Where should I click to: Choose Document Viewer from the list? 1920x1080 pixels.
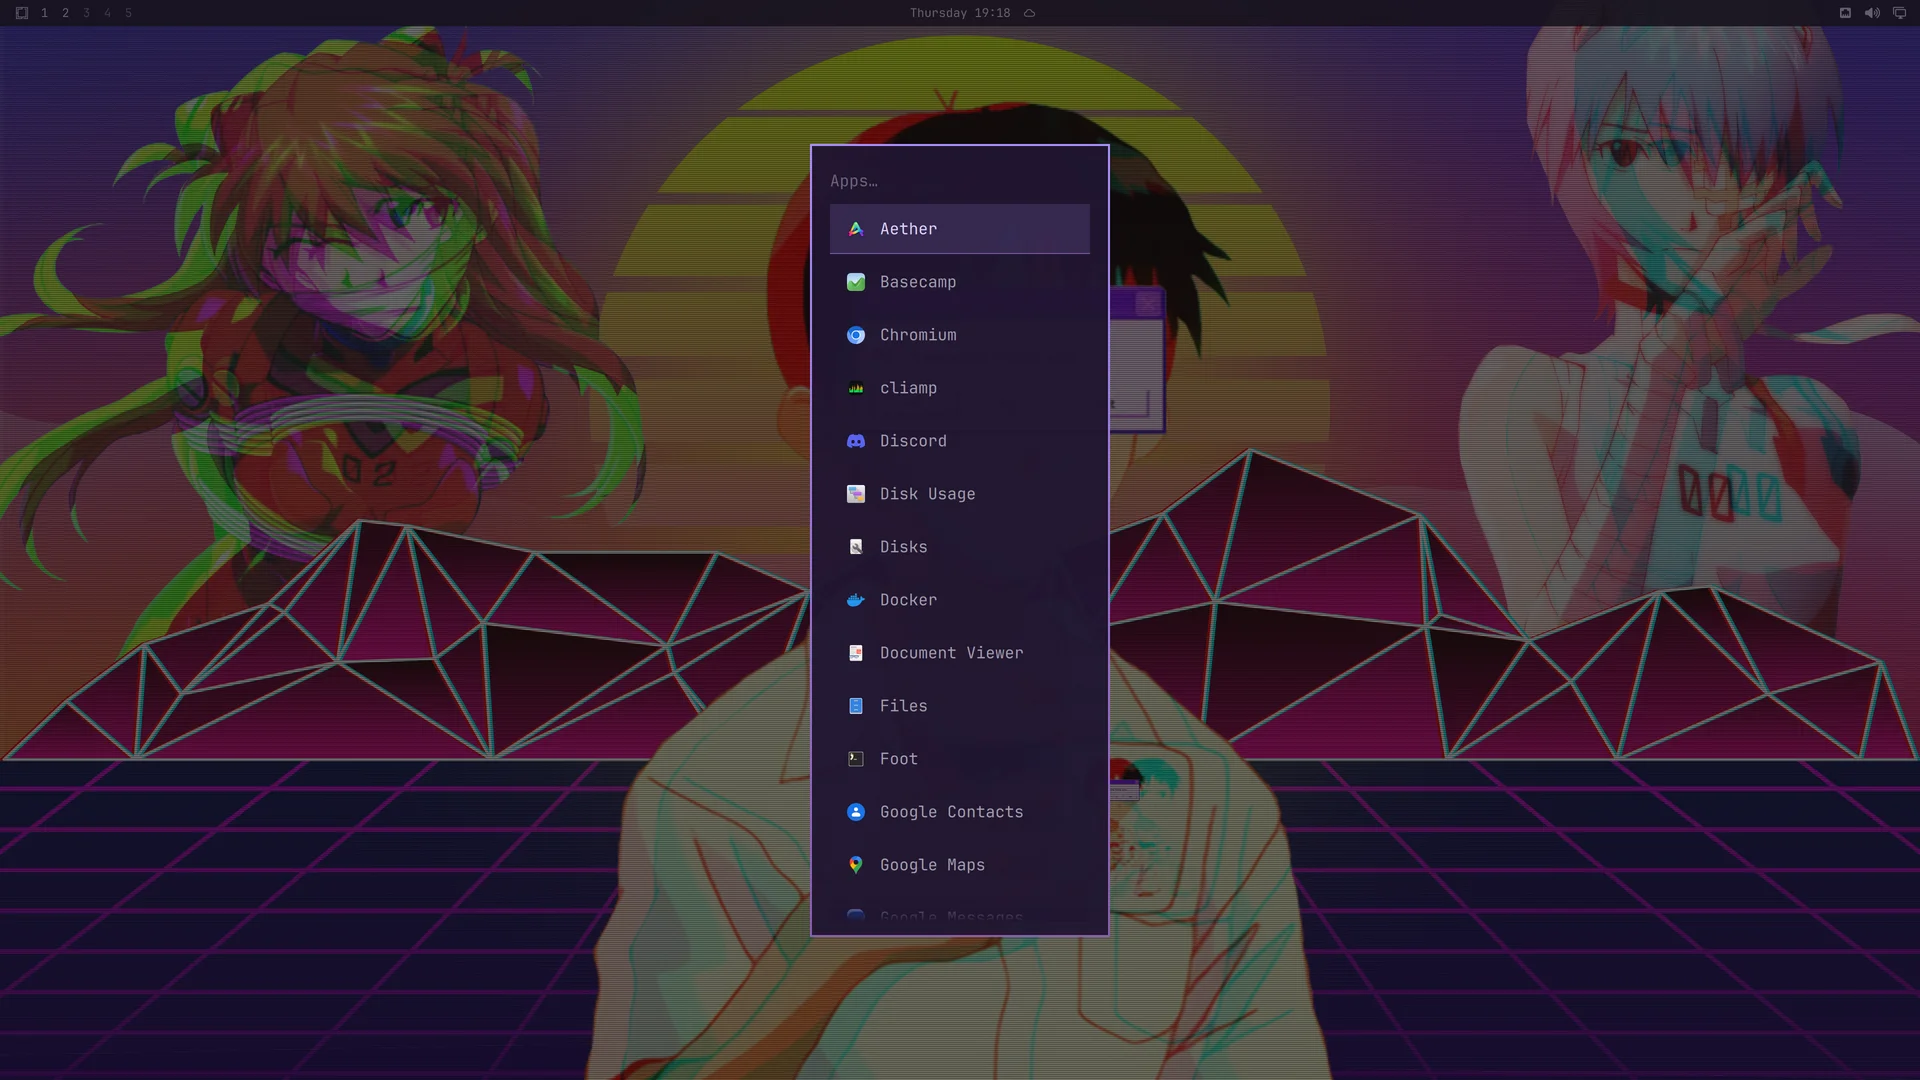(x=960, y=653)
